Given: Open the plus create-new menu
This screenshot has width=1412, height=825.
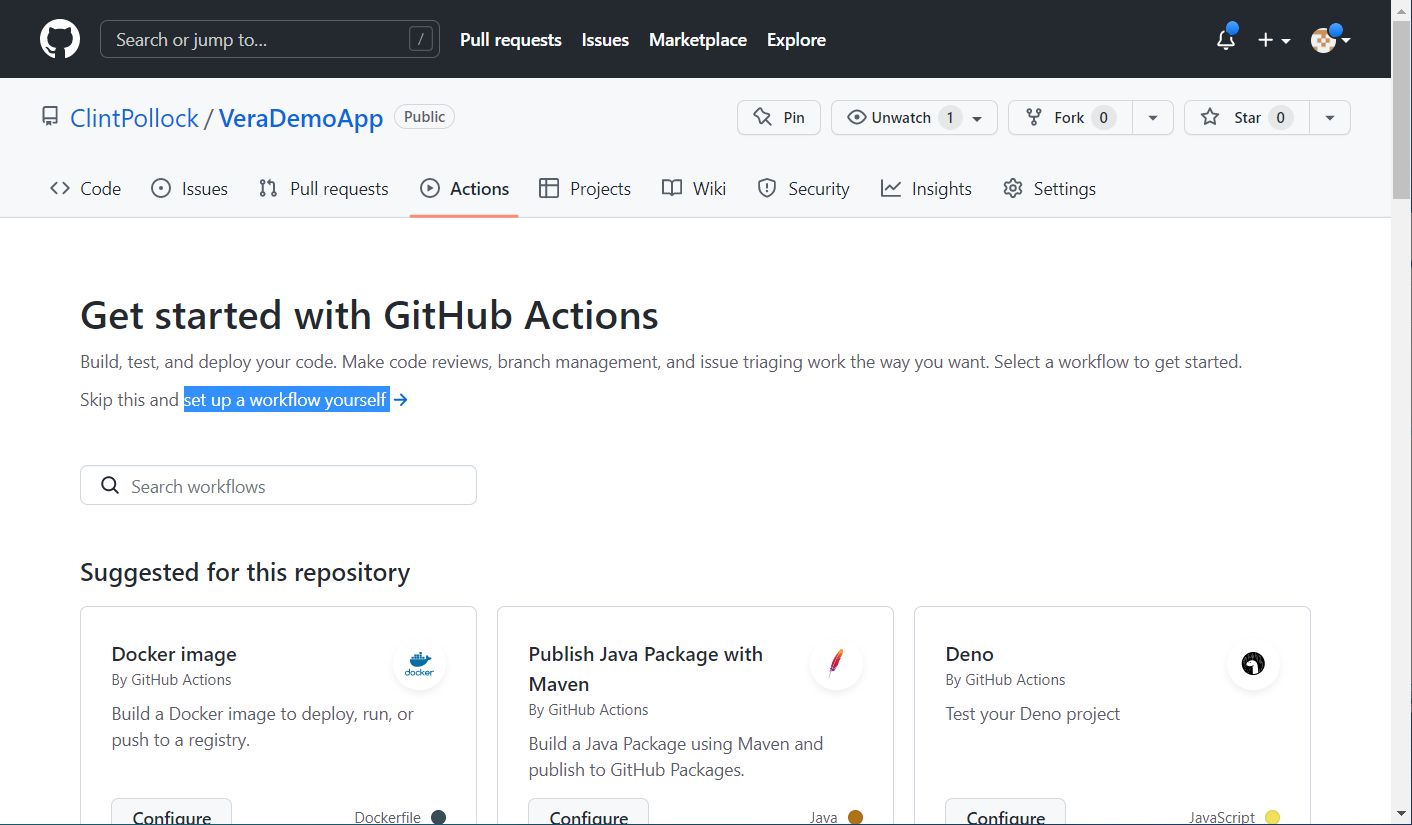Looking at the screenshot, I should click(x=1274, y=40).
